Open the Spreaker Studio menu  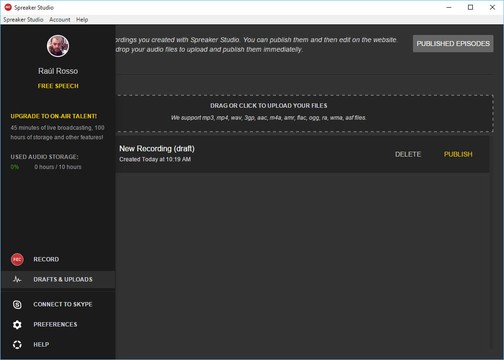(23, 20)
